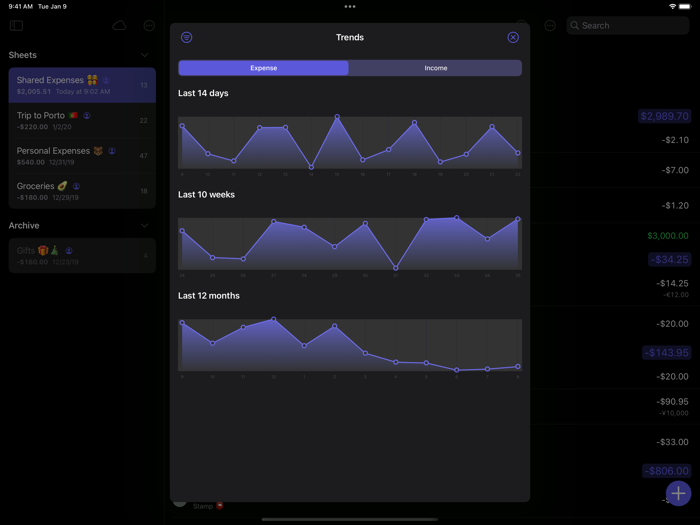Click the shared icon beside Personal Expenses
Viewport: 700px width, 525px height.
click(112, 151)
